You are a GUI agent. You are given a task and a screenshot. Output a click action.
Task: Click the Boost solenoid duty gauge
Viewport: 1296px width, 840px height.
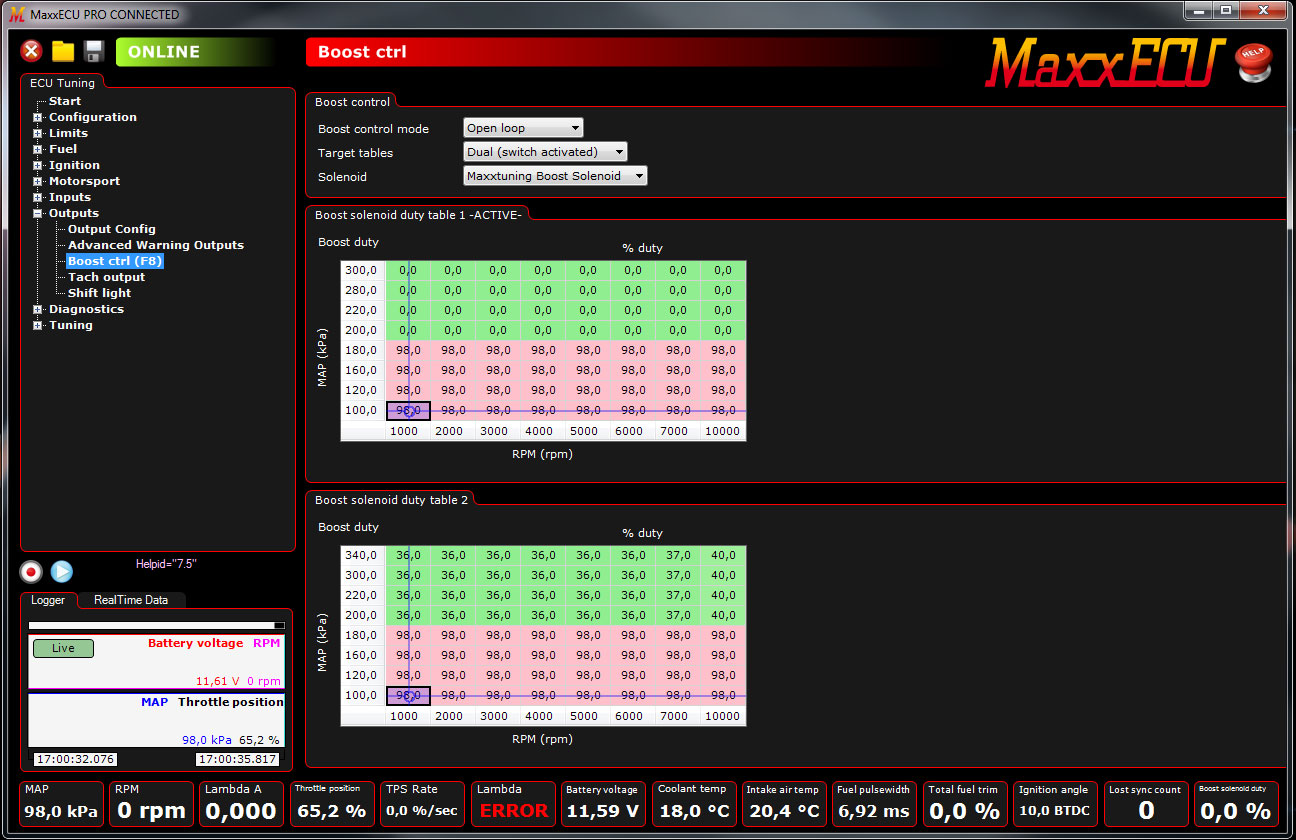pos(1236,804)
